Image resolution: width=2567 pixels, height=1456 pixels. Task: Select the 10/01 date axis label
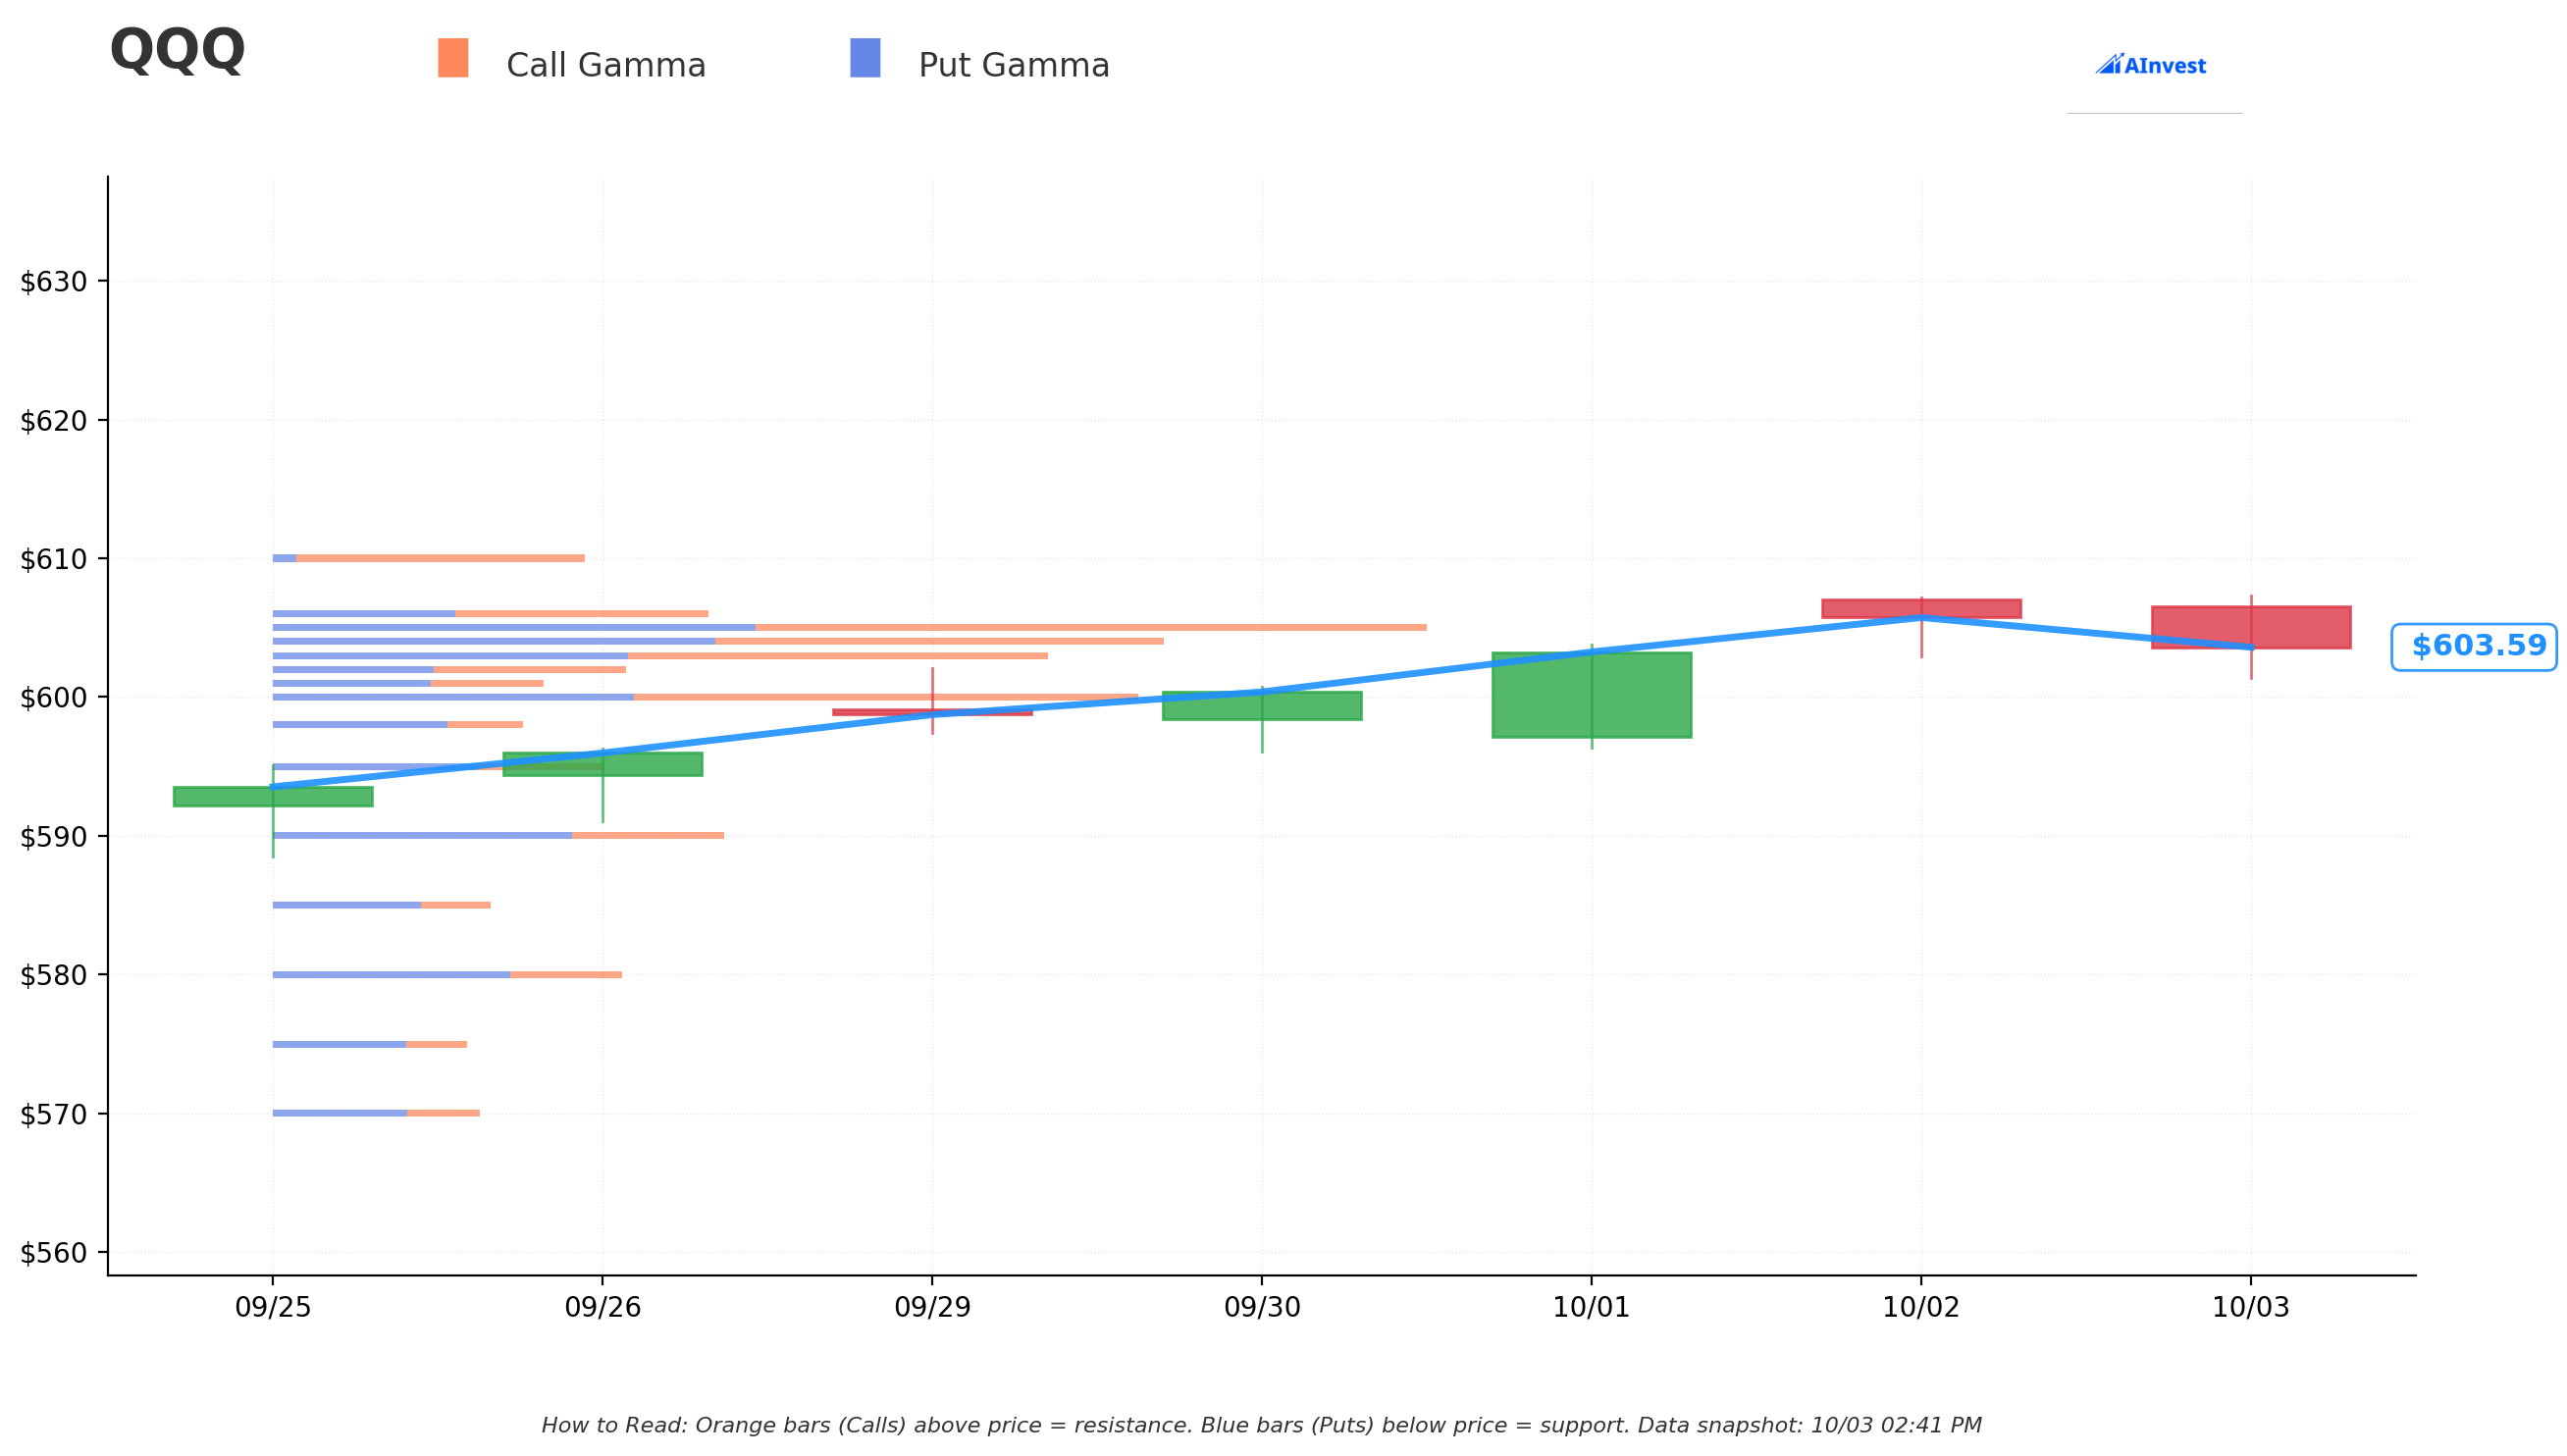click(x=1591, y=1307)
